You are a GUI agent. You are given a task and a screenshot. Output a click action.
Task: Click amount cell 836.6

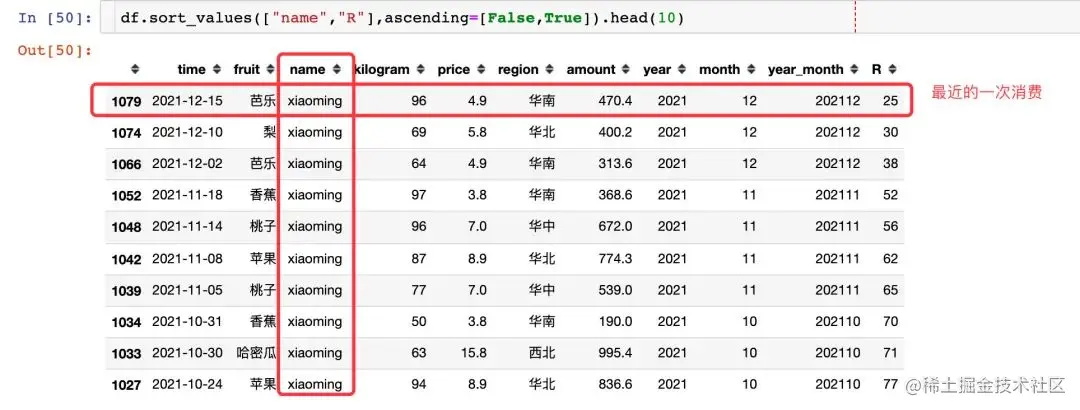coord(616,384)
